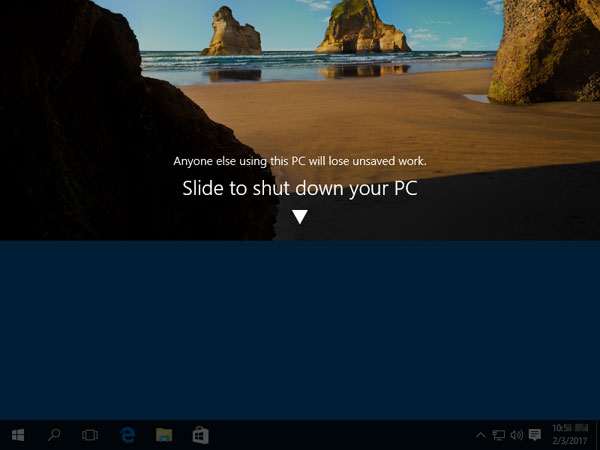Click the "Slide to shut down your PC" text
The image size is (600, 450).
299,188
